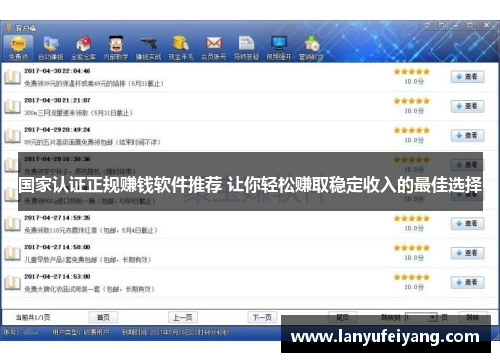The image size is (500, 362).
Task: Open the 现金羊毛 gold coins icon
Action: pyautogui.click(x=181, y=48)
